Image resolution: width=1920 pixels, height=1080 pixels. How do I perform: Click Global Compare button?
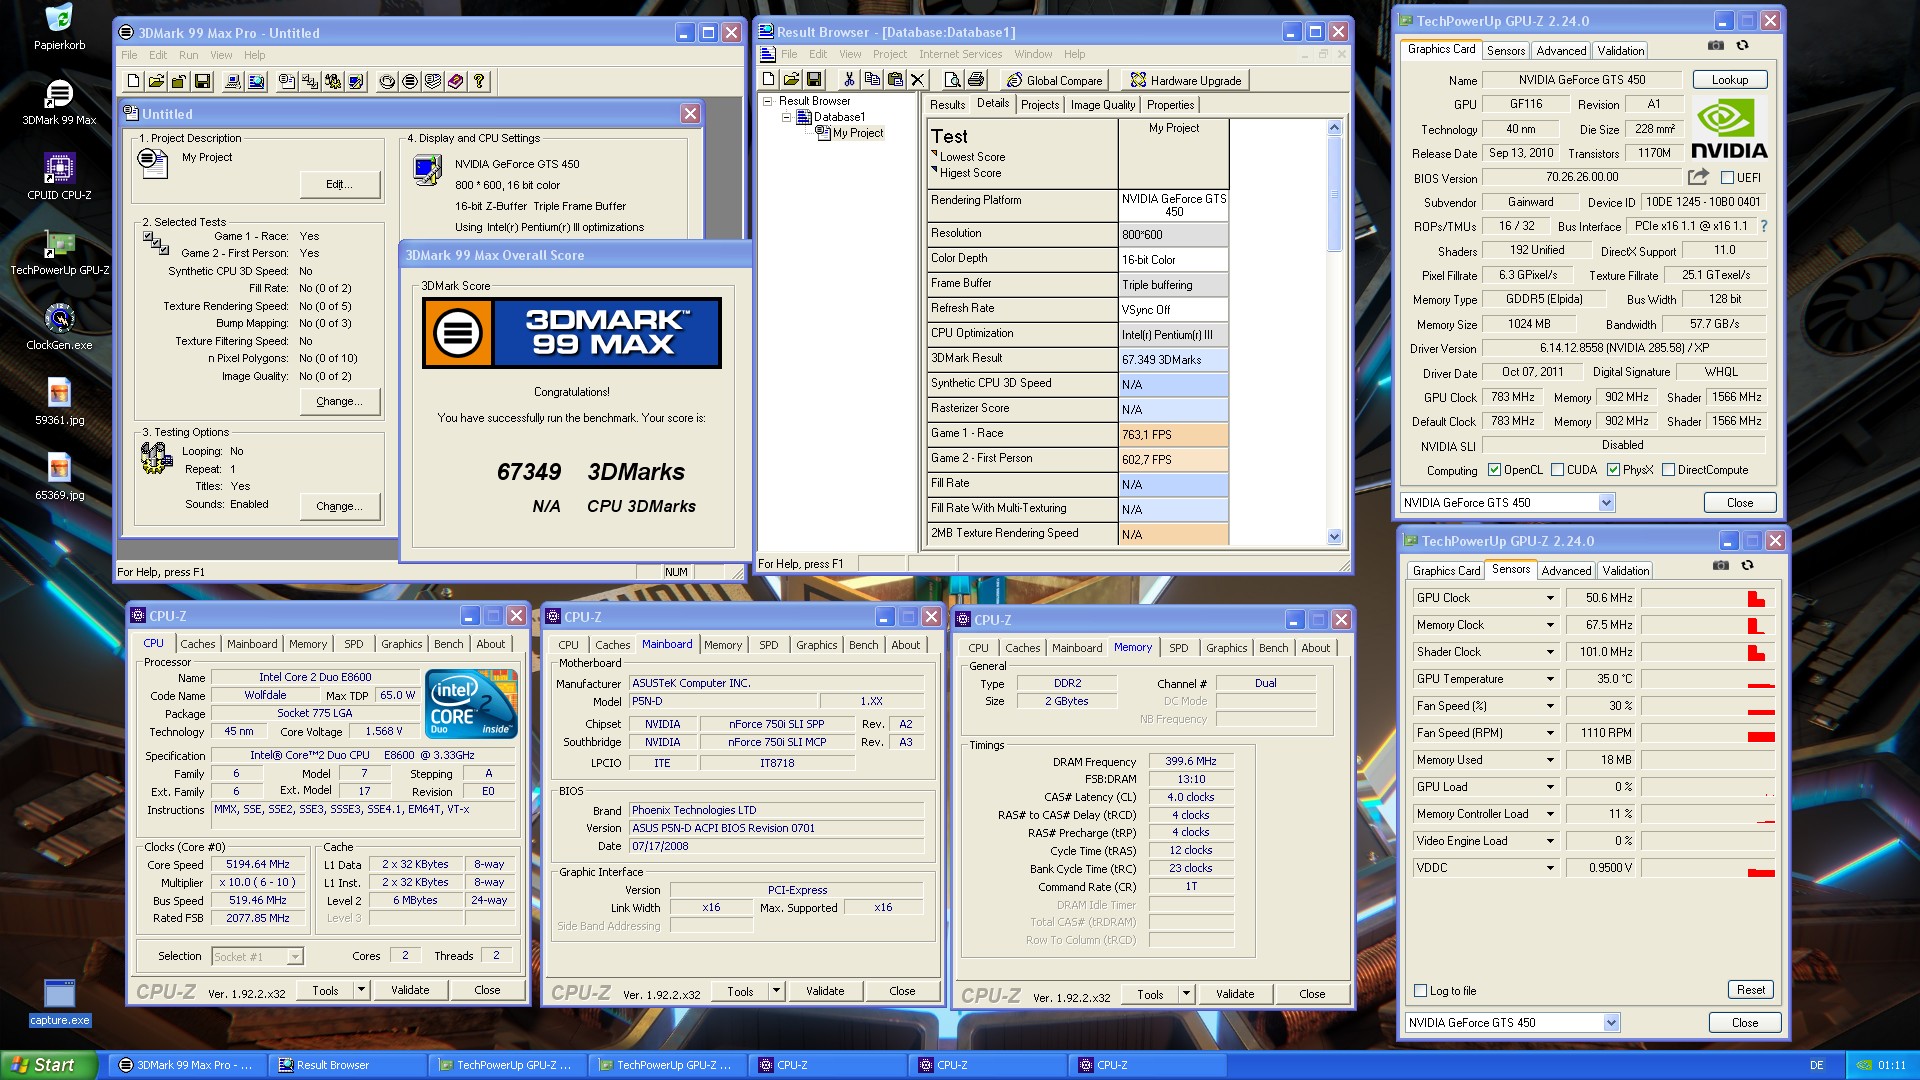pyautogui.click(x=1055, y=80)
